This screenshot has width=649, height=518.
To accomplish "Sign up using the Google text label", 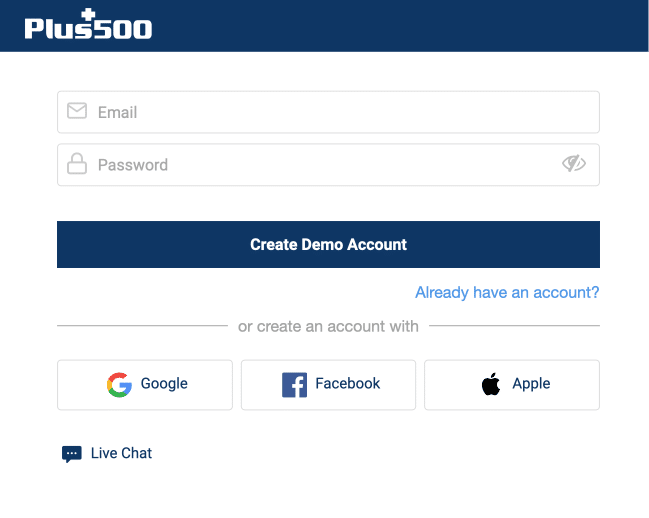I will click(164, 384).
